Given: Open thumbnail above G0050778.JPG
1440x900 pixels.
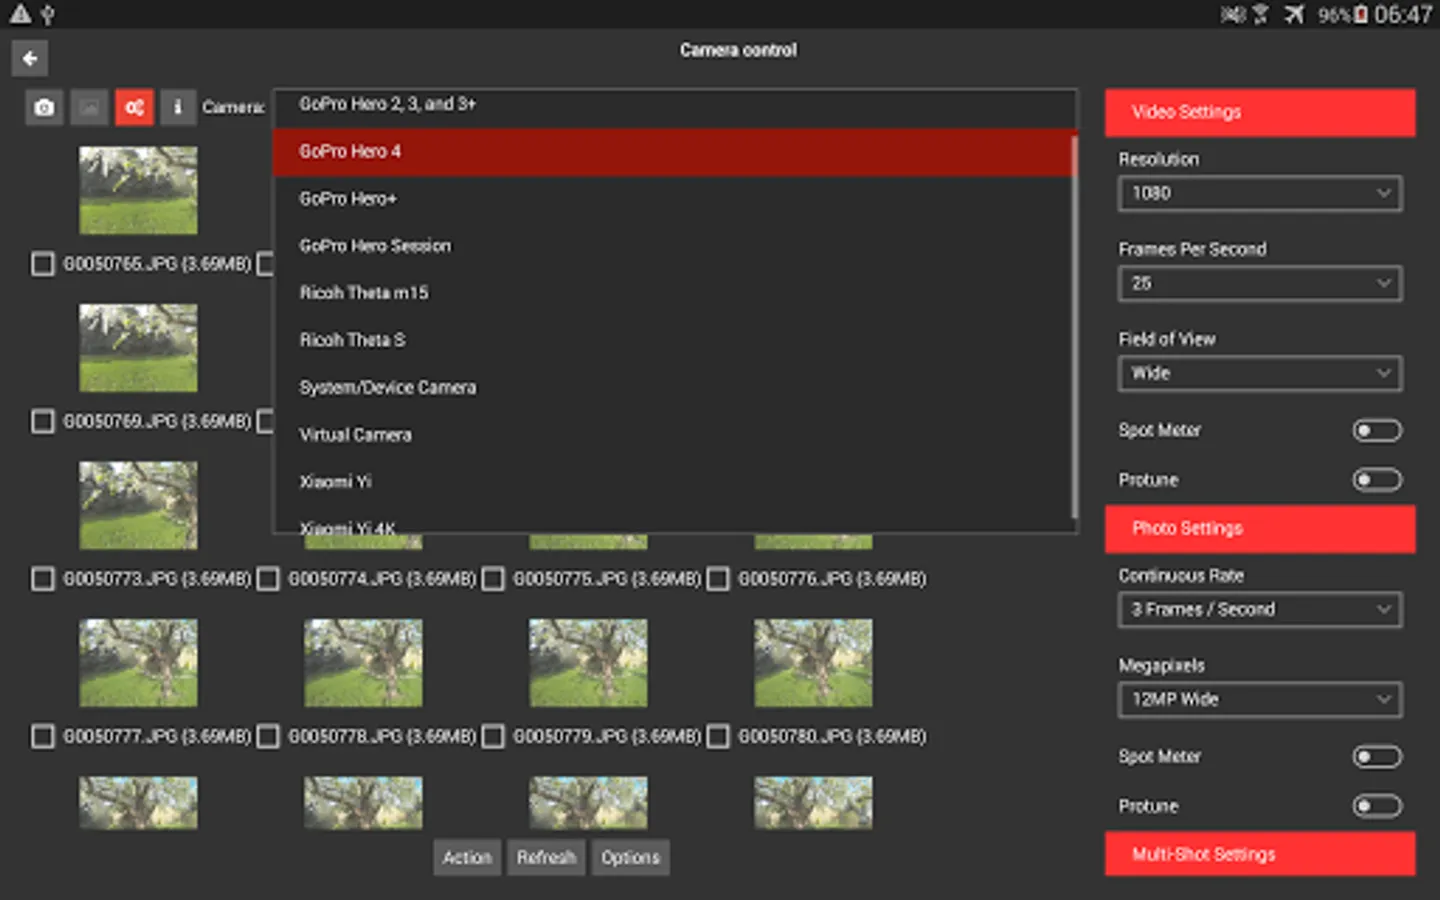Looking at the screenshot, I should [x=363, y=663].
